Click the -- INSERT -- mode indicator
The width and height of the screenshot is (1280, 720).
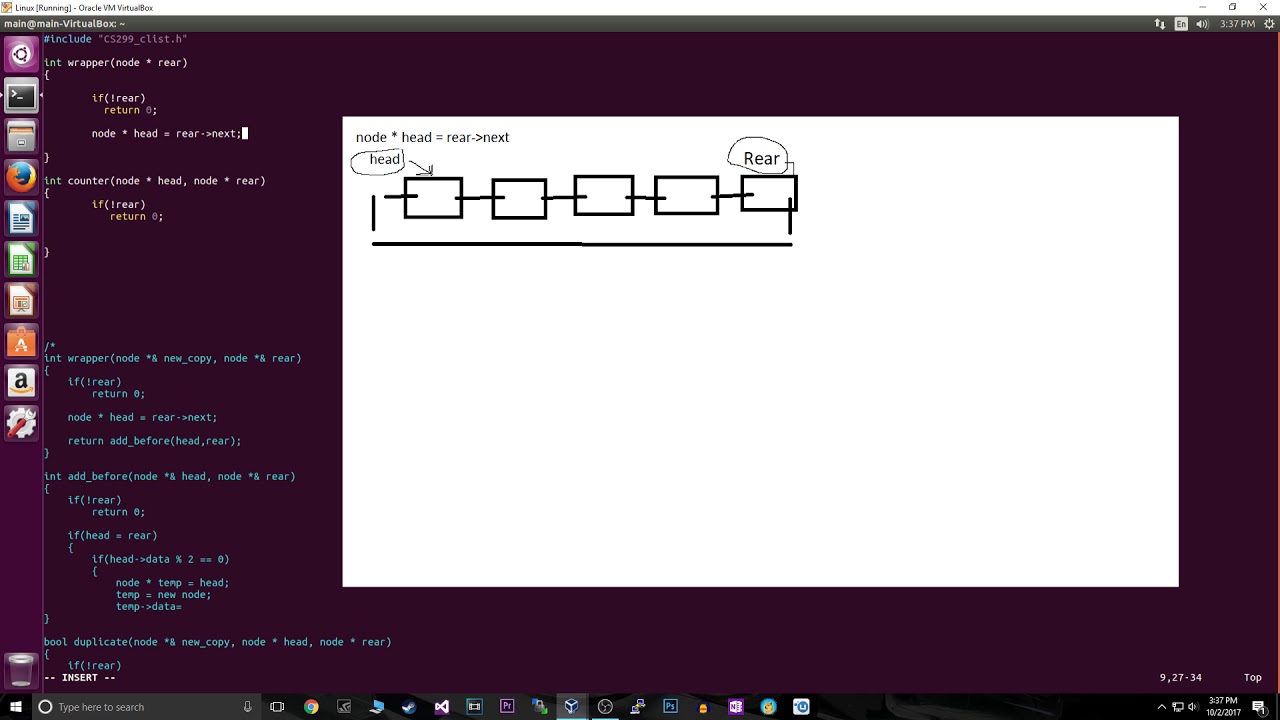[x=80, y=678]
